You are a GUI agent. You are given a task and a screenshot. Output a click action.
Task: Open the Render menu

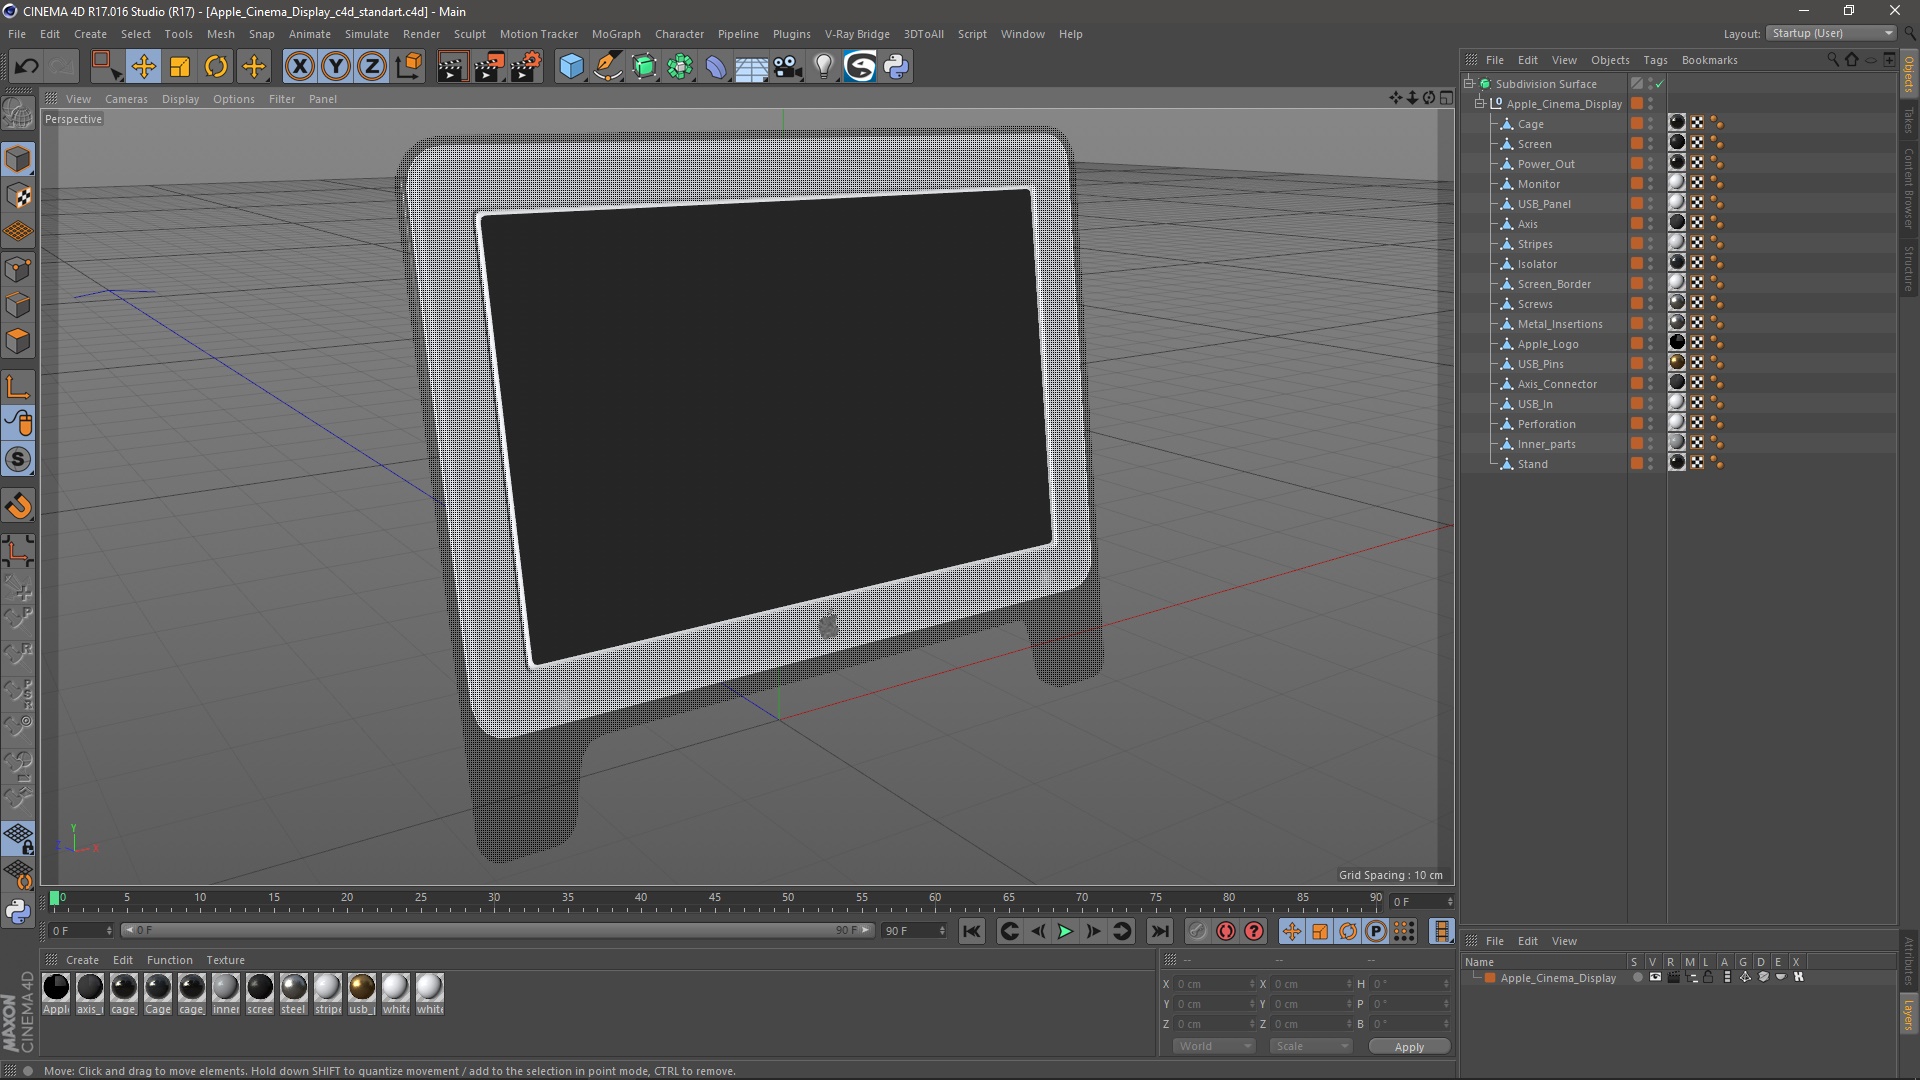coord(421,34)
